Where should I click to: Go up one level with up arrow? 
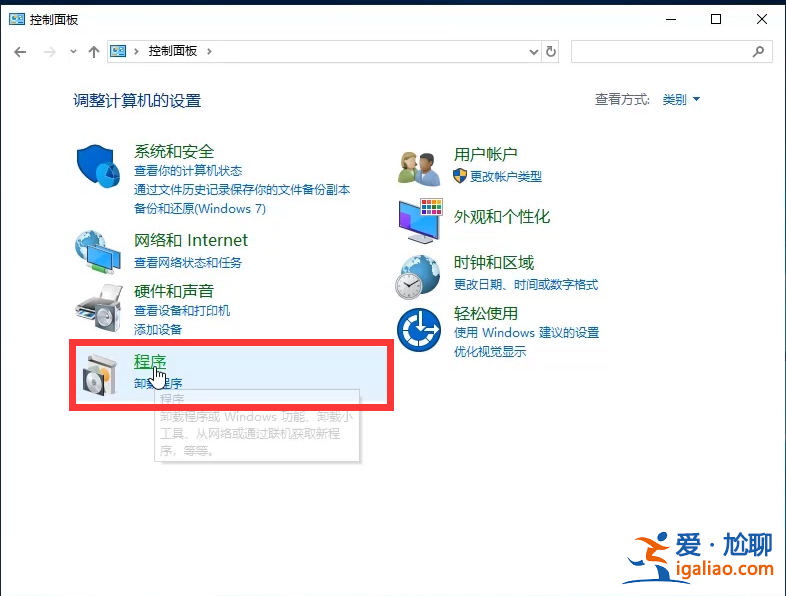pyautogui.click(x=94, y=52)
